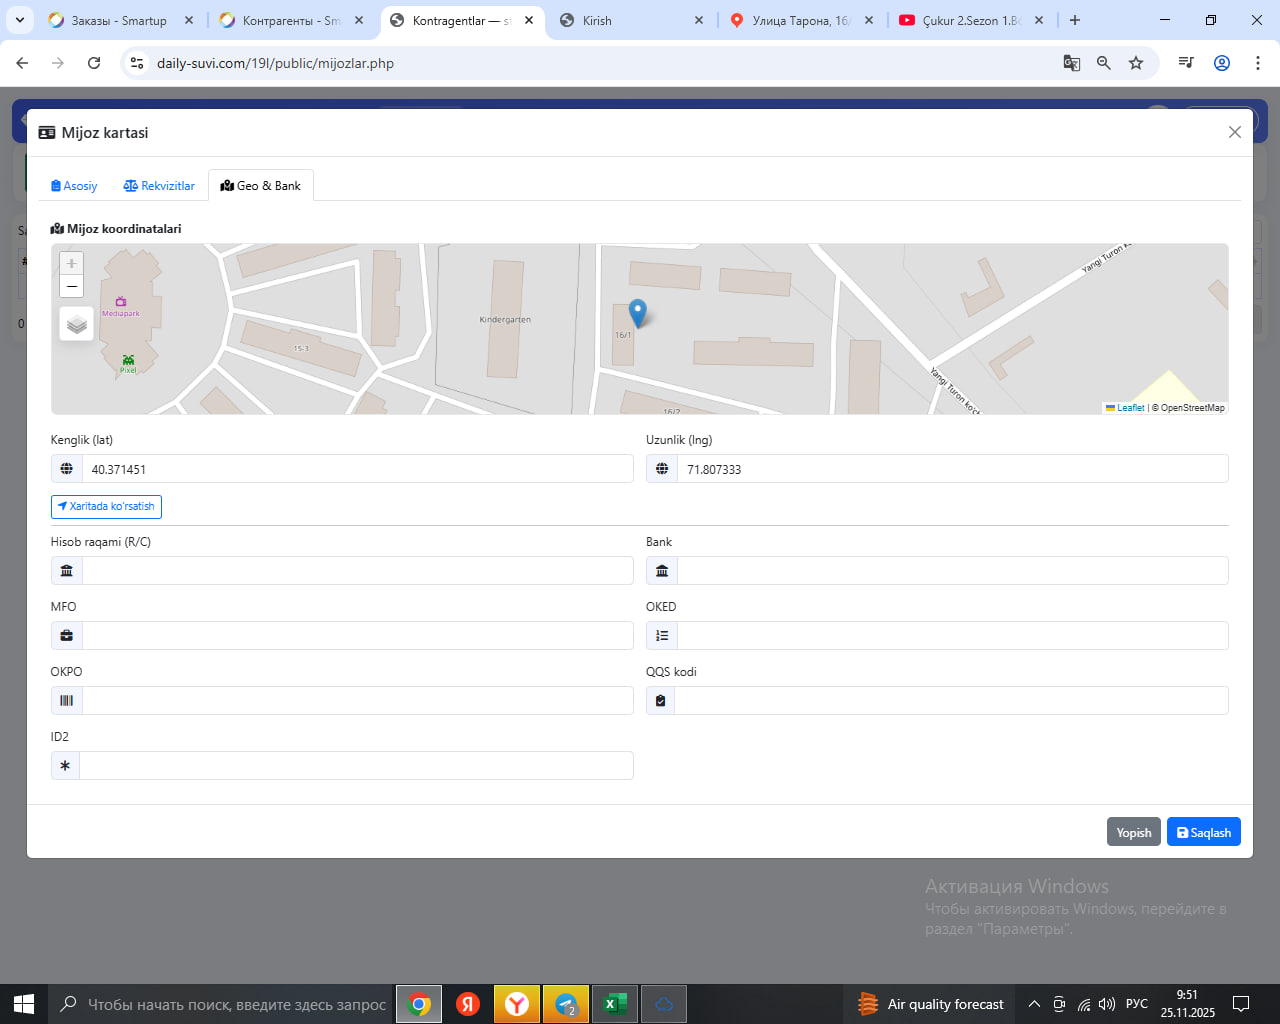This screenshot has height=1024, width=1280.
Task: Close the Mijoz kartasi dialog with X
Action: click(1234, 132)
